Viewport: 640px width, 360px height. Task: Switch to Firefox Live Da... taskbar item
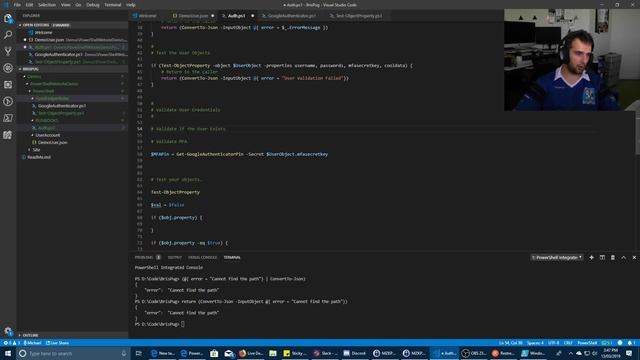coord(251,353)
